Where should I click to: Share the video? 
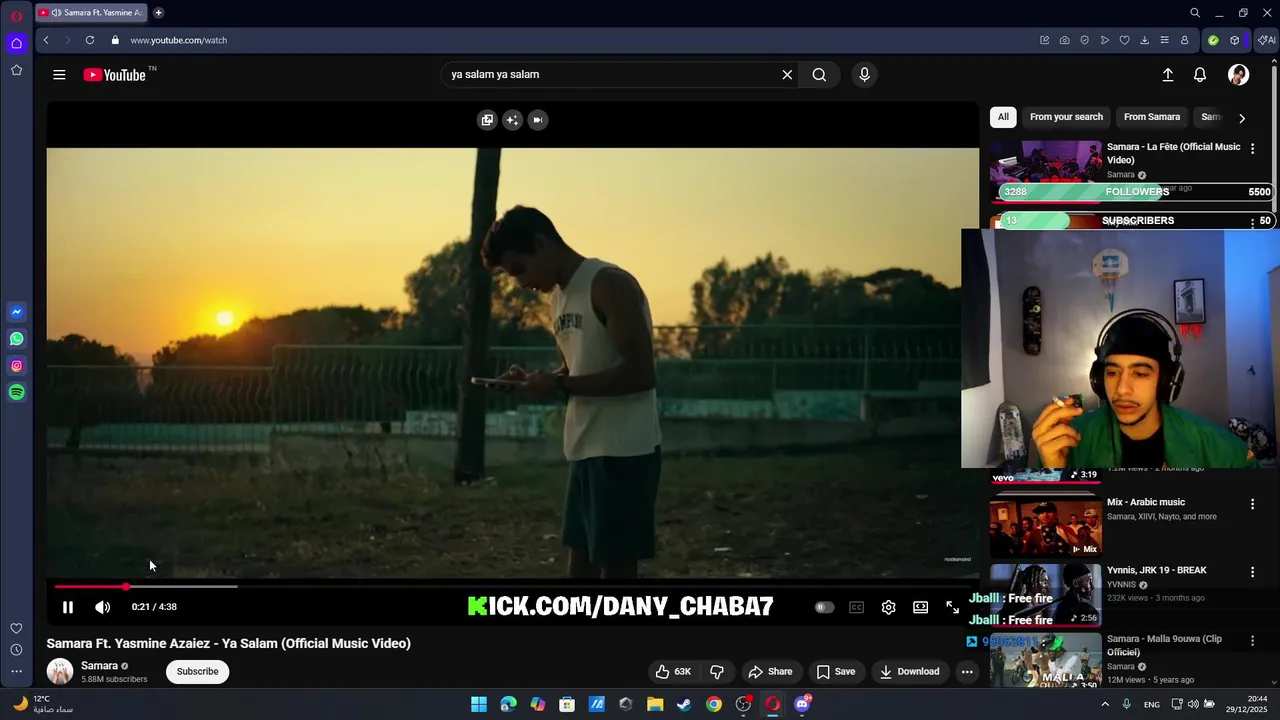point(770,672)
